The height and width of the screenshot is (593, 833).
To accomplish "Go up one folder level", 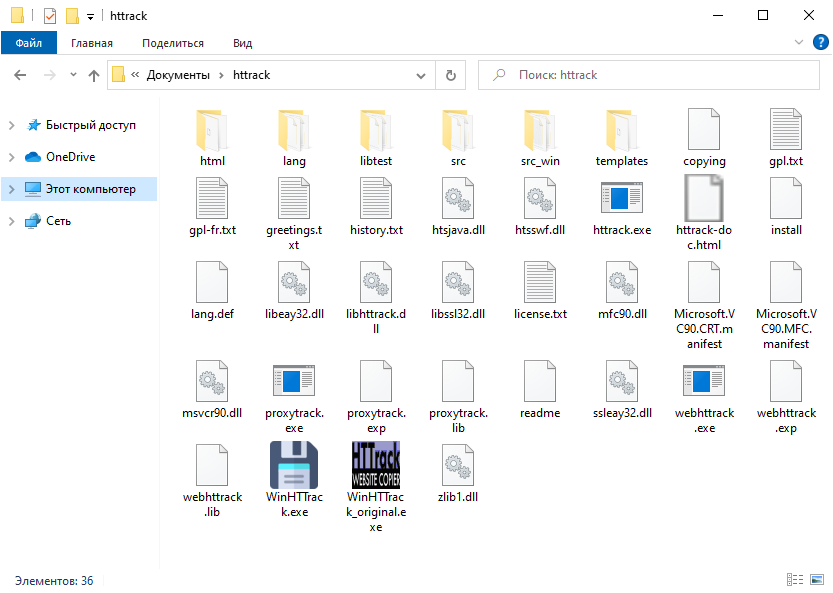I will coord(94,75).
